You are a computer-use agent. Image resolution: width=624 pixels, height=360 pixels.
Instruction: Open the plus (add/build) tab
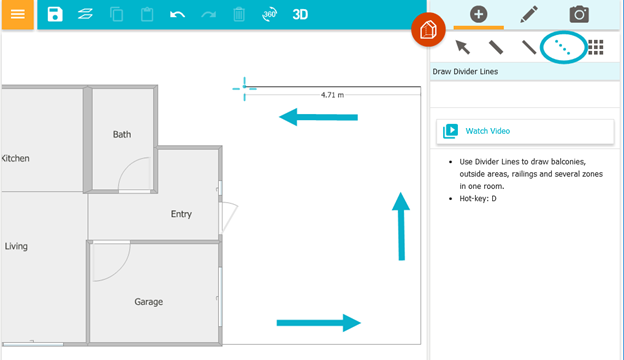point(478,15)
